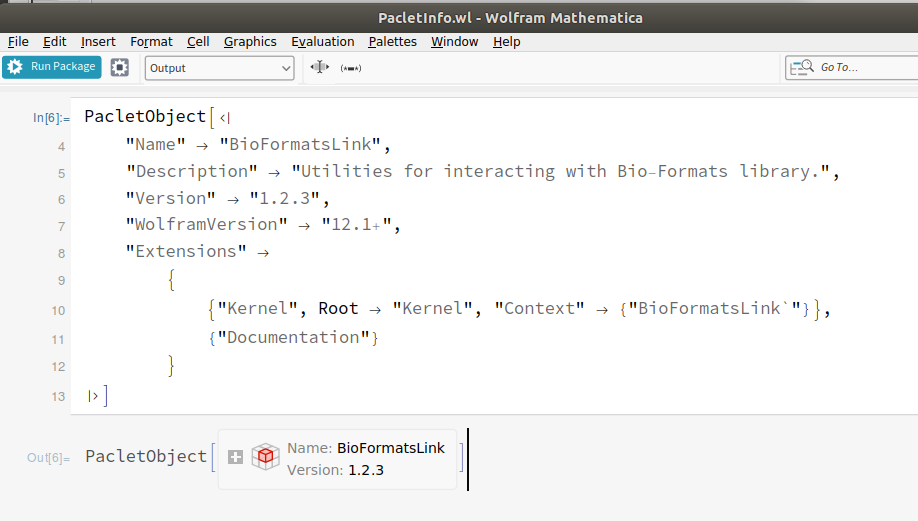
Task: Open the Window menu
Action: 454,42
